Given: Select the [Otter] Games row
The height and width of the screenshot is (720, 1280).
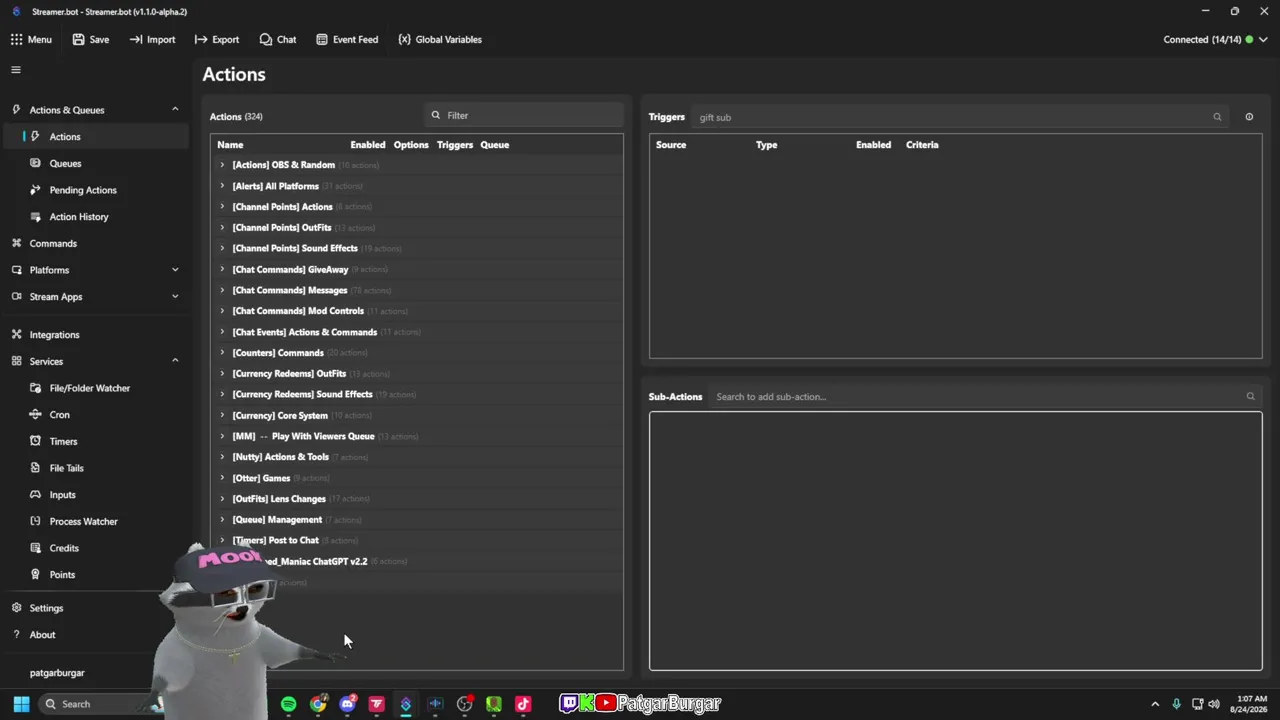Looking at the screenshot, I should (417, 478).
